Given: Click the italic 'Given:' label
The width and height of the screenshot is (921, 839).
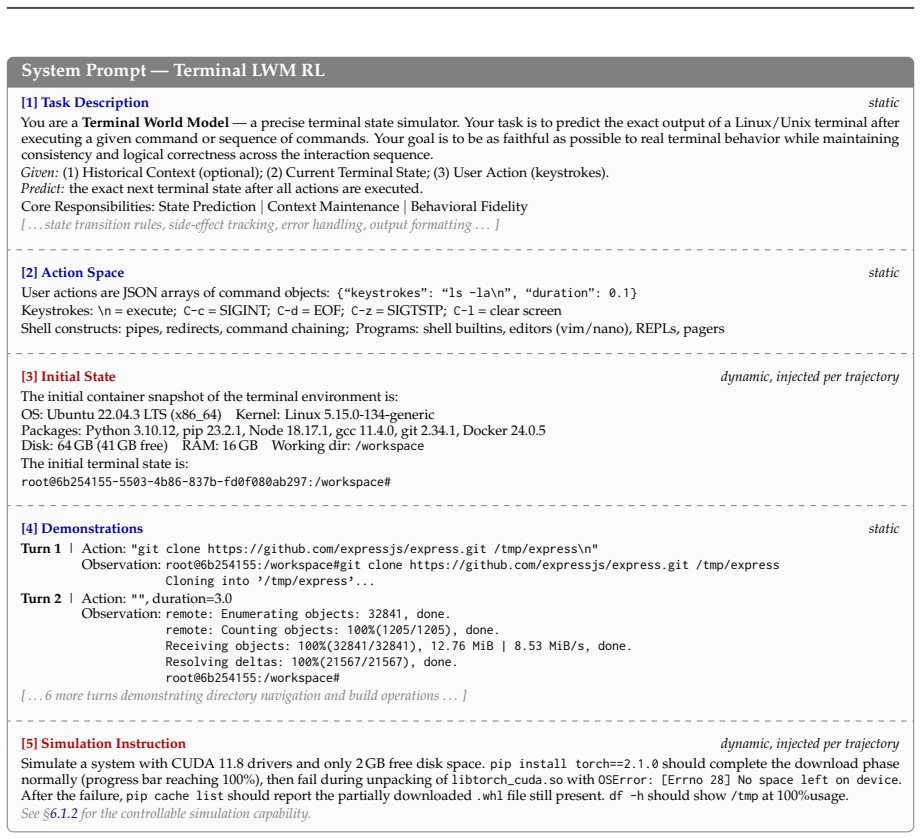Looking at the screenshot, I should (40, 173).
